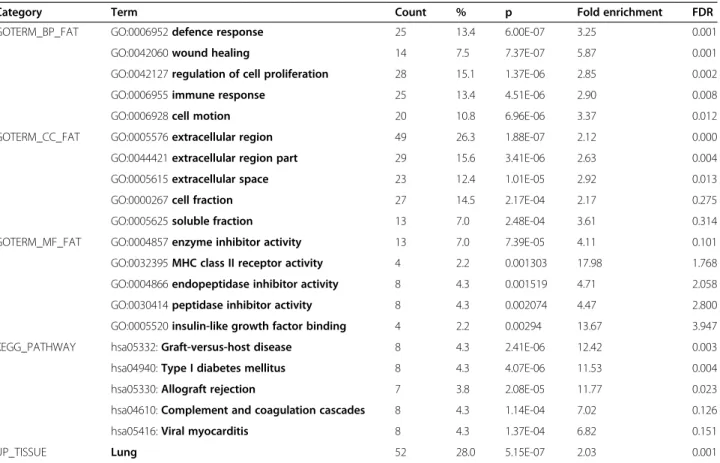The image size is (720, 463).
Task: Select 'GO:0004857 enzyme inhibitor activity' term
Action: pyautogui.click(x=206, y=242)
